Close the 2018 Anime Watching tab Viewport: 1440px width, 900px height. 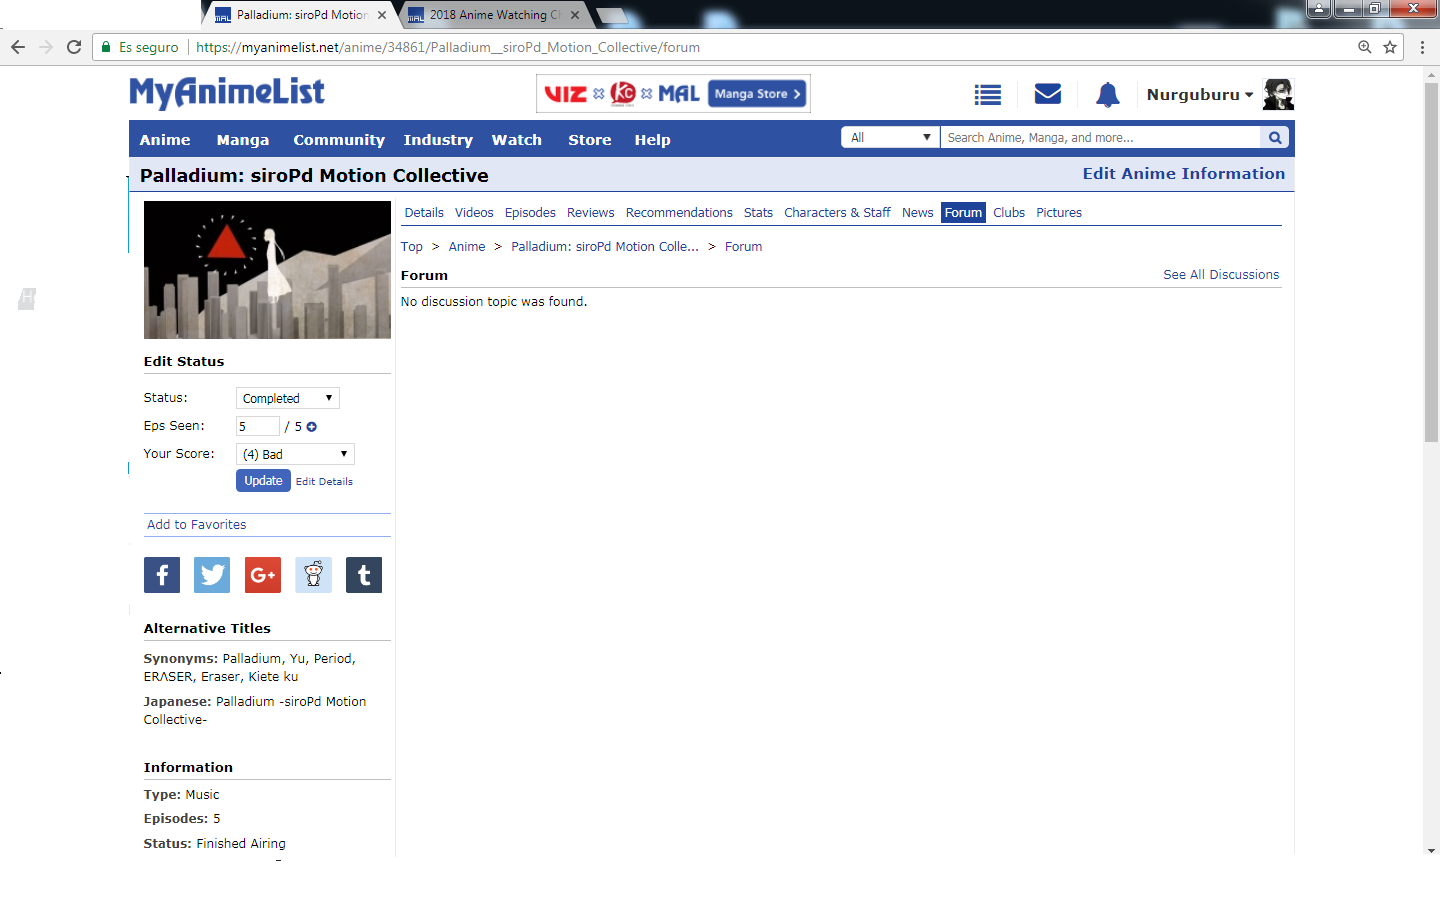click(x=575, y=15)
